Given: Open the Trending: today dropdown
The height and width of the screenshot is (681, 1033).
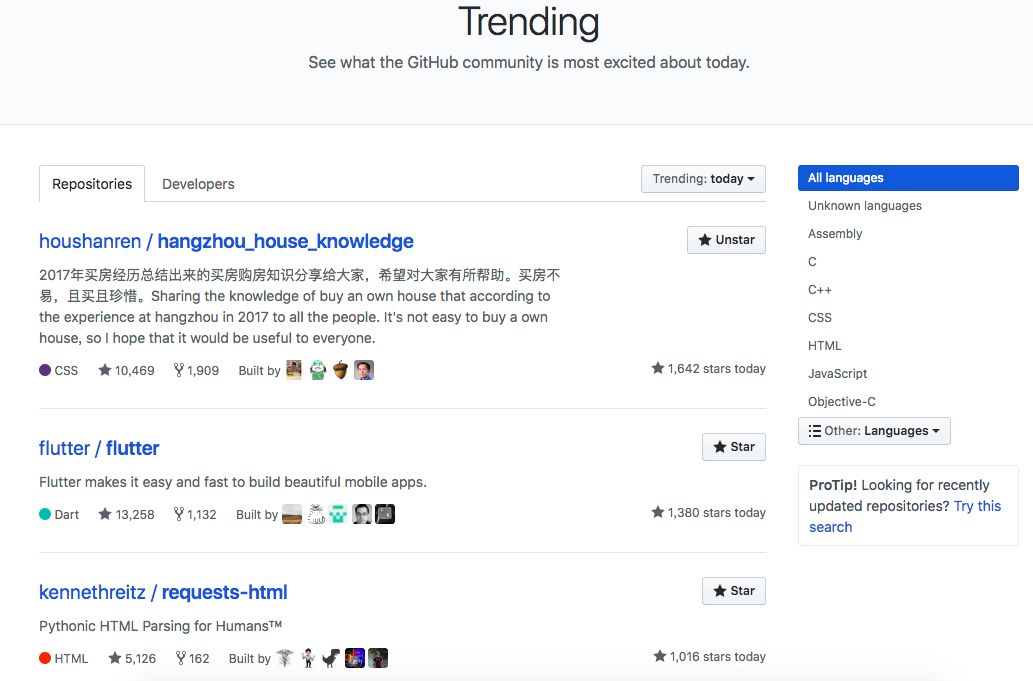Looking at the screenshot, I should [703, 178].
